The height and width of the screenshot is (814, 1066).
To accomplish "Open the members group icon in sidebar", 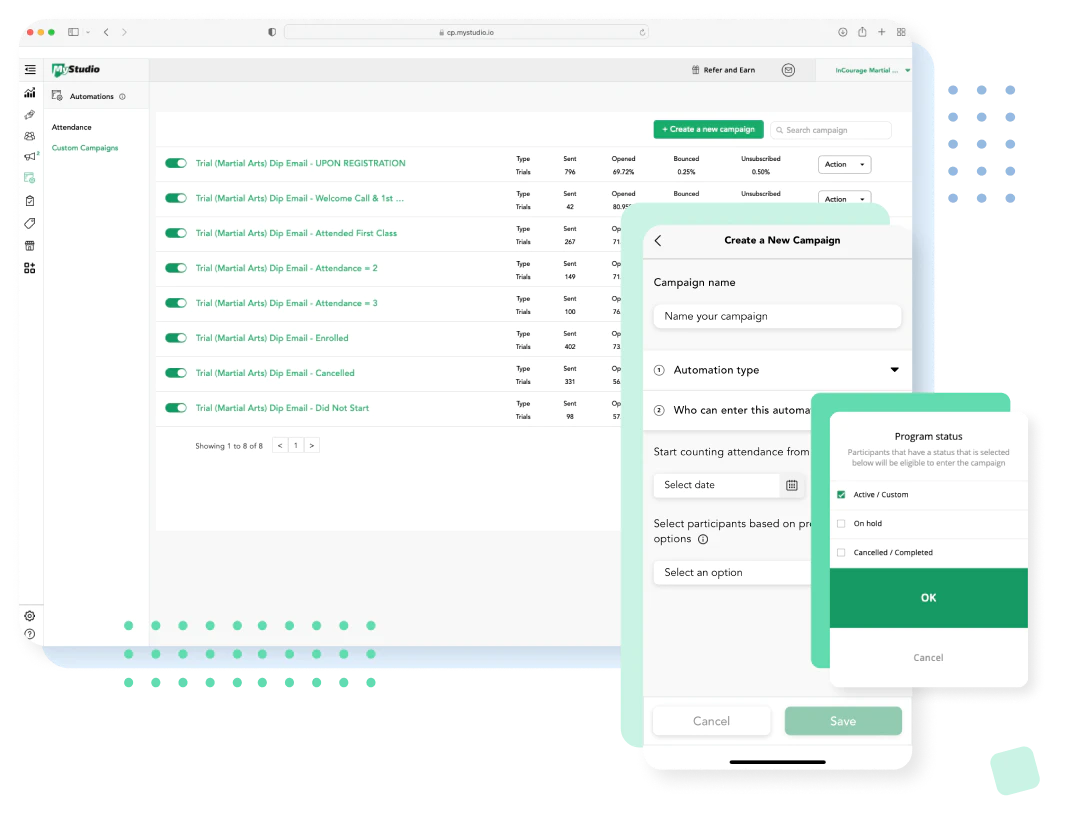I will pyautogui.click(x=30, y=136).
